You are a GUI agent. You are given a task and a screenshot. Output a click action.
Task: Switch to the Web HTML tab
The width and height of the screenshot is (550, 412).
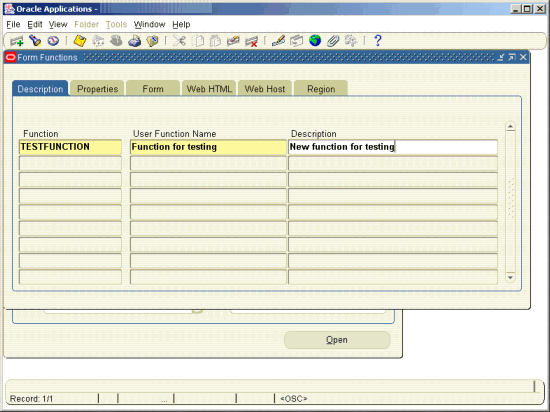(209, 89)
